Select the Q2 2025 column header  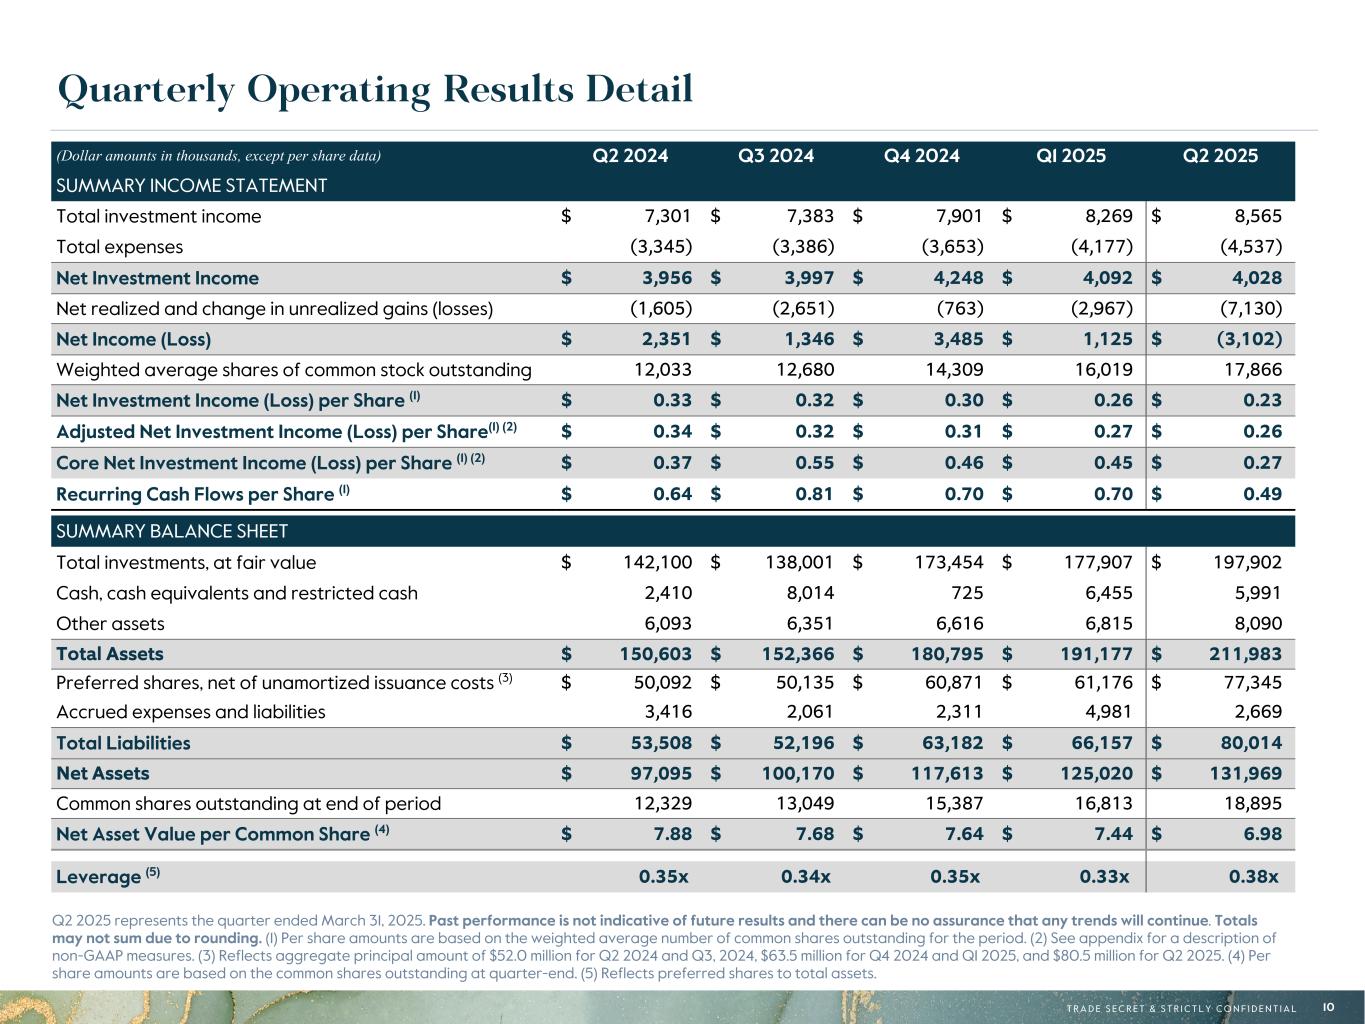point(1221,155)
